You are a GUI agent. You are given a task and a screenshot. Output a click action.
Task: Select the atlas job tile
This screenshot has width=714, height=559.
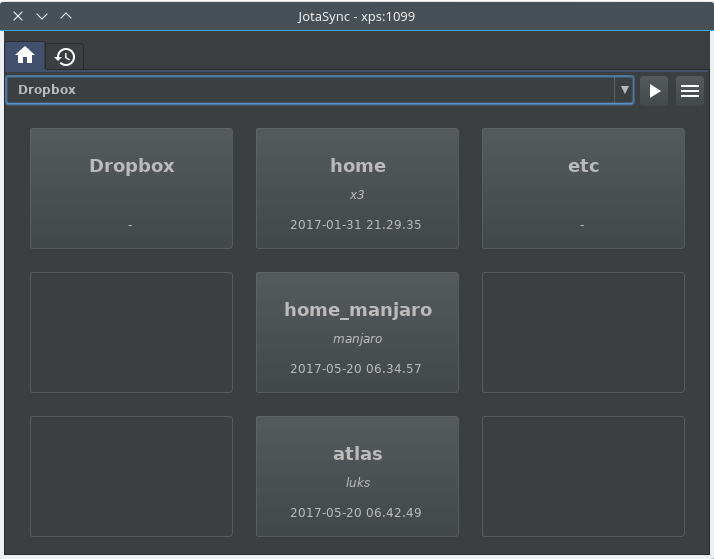pyautogui.click(x=357, y=476)
